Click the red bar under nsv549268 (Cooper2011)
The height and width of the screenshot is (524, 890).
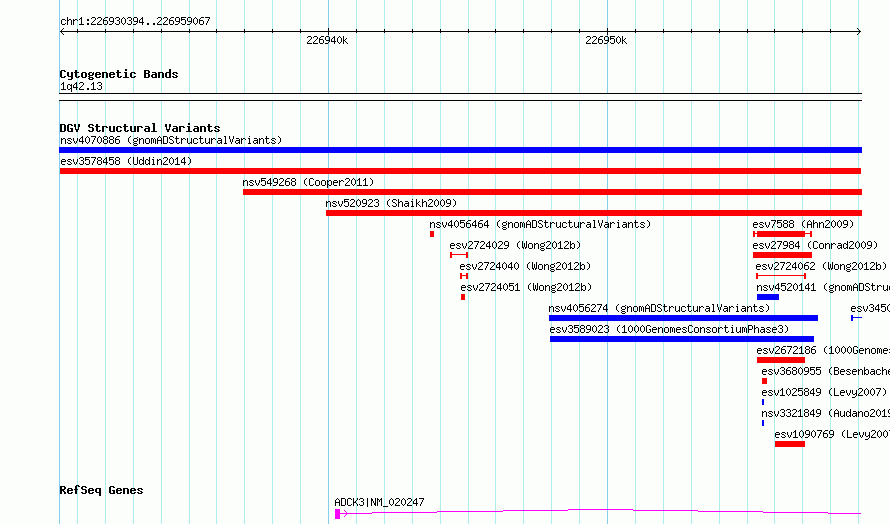[x=552, y=192]
